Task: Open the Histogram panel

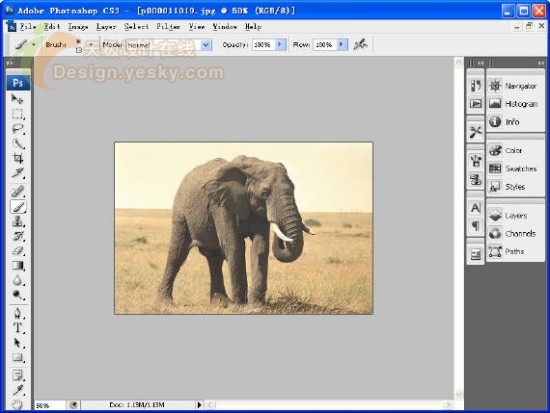Action: point(515,104)
